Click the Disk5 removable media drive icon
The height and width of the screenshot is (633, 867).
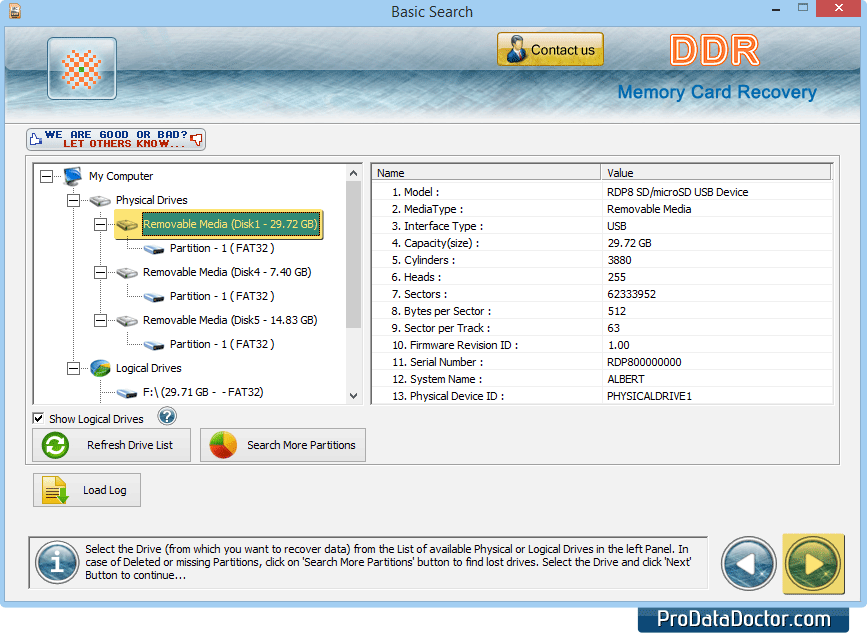127,321
